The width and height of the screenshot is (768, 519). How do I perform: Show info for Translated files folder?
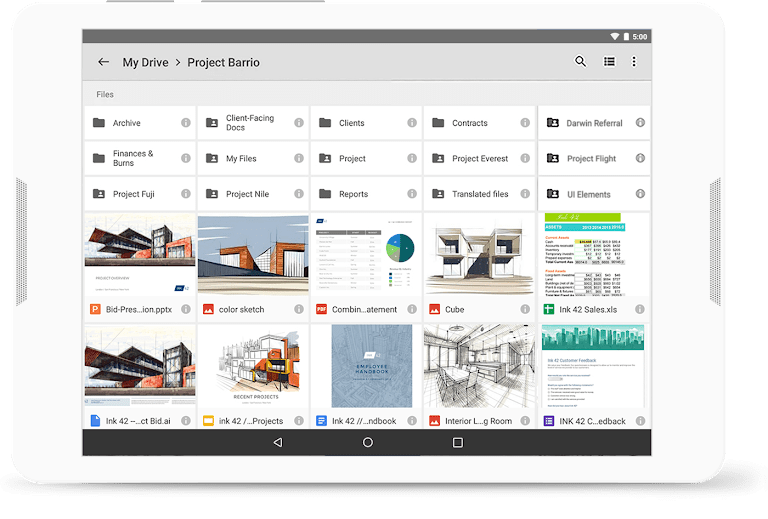[x=525, y=194]
